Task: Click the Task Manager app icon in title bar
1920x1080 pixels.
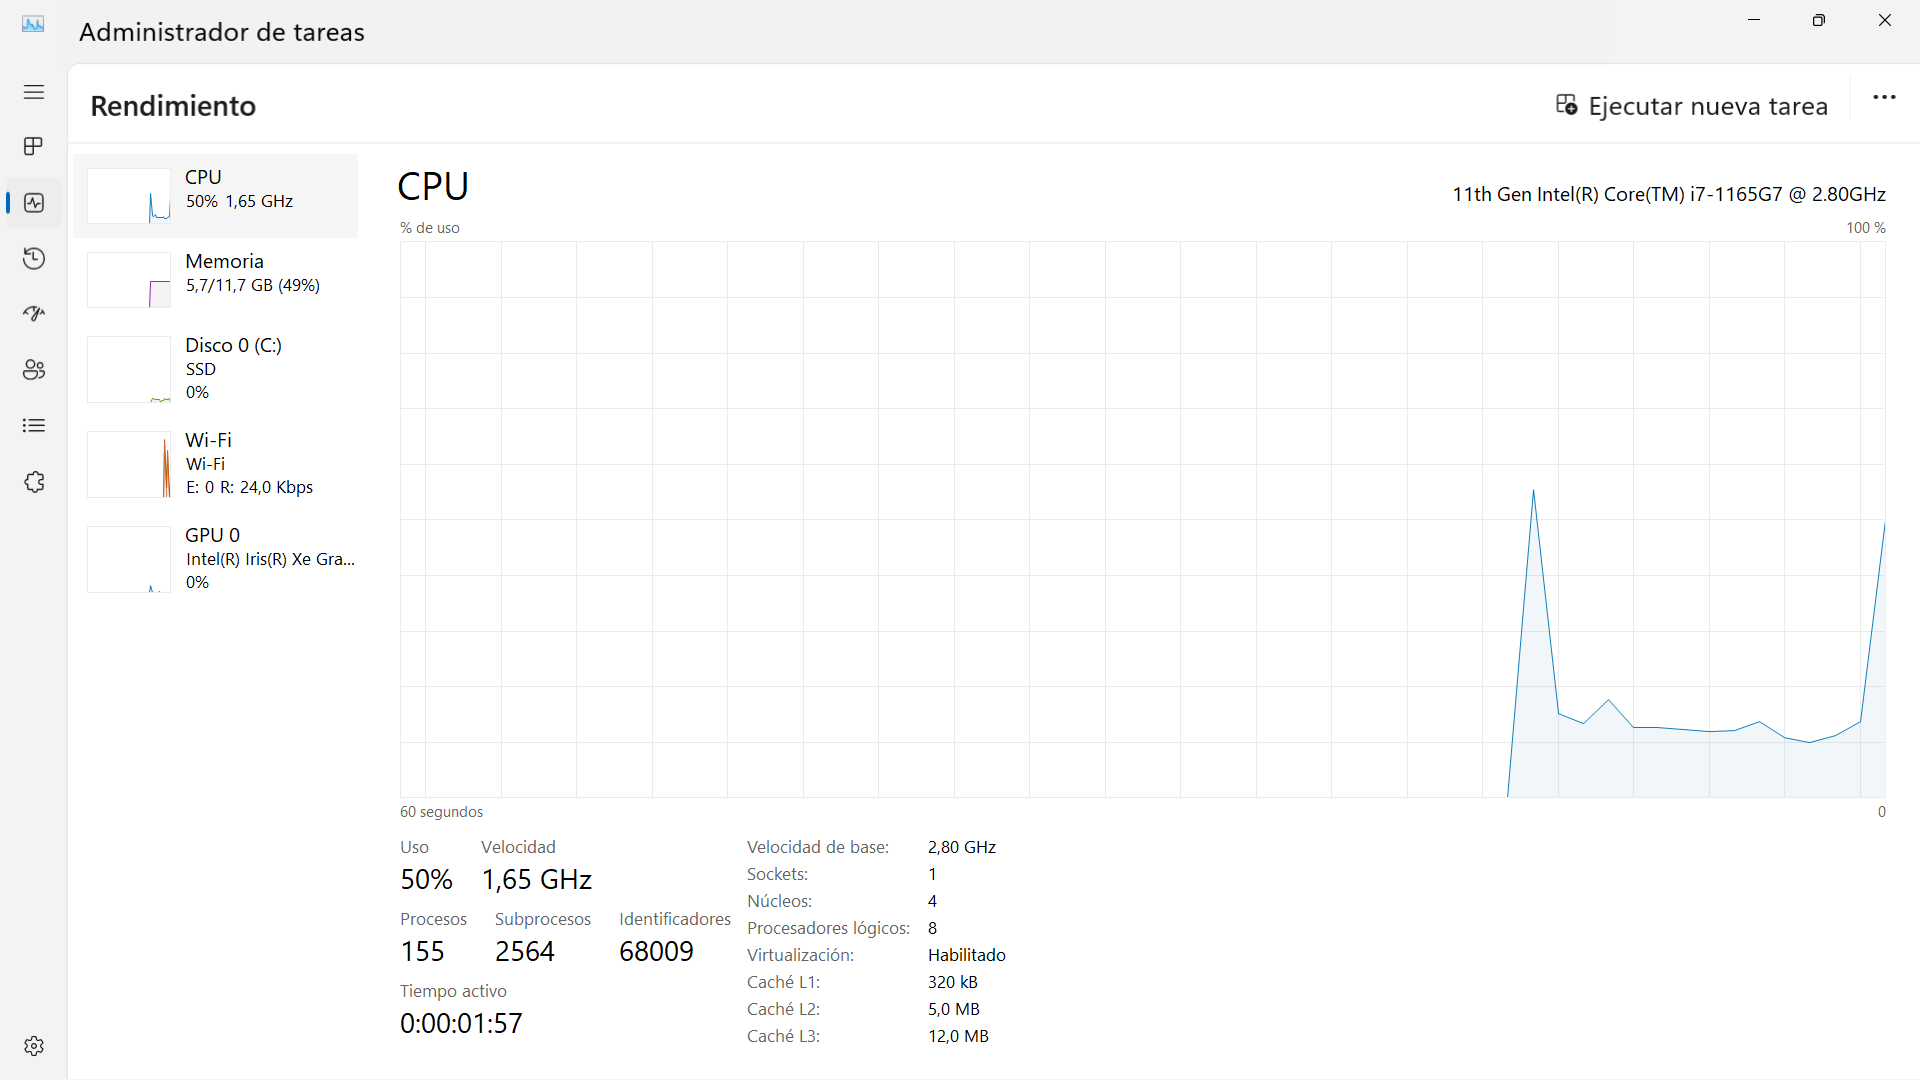Action: click(x=33, y=24)
